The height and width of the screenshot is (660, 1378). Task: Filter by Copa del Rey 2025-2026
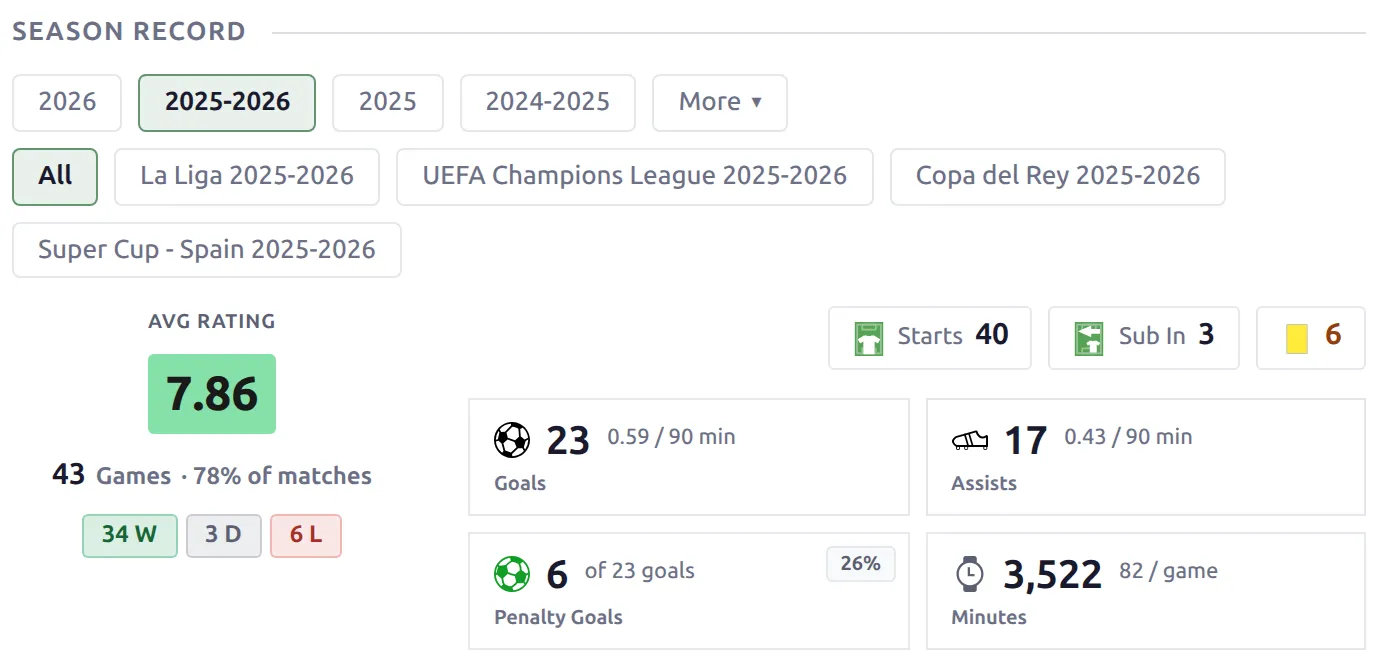click(1058, 177)
